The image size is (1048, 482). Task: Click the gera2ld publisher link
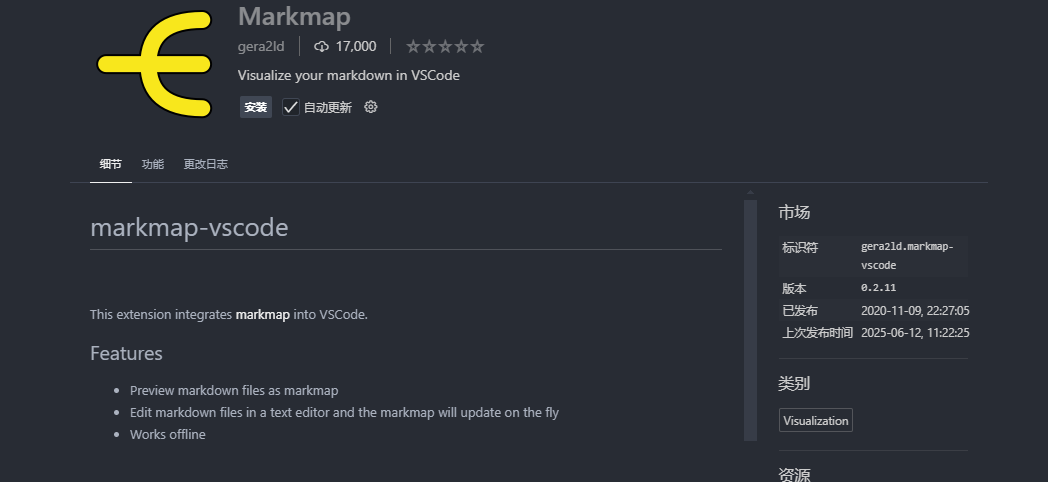pyautogui.click(x=261, y=46)
